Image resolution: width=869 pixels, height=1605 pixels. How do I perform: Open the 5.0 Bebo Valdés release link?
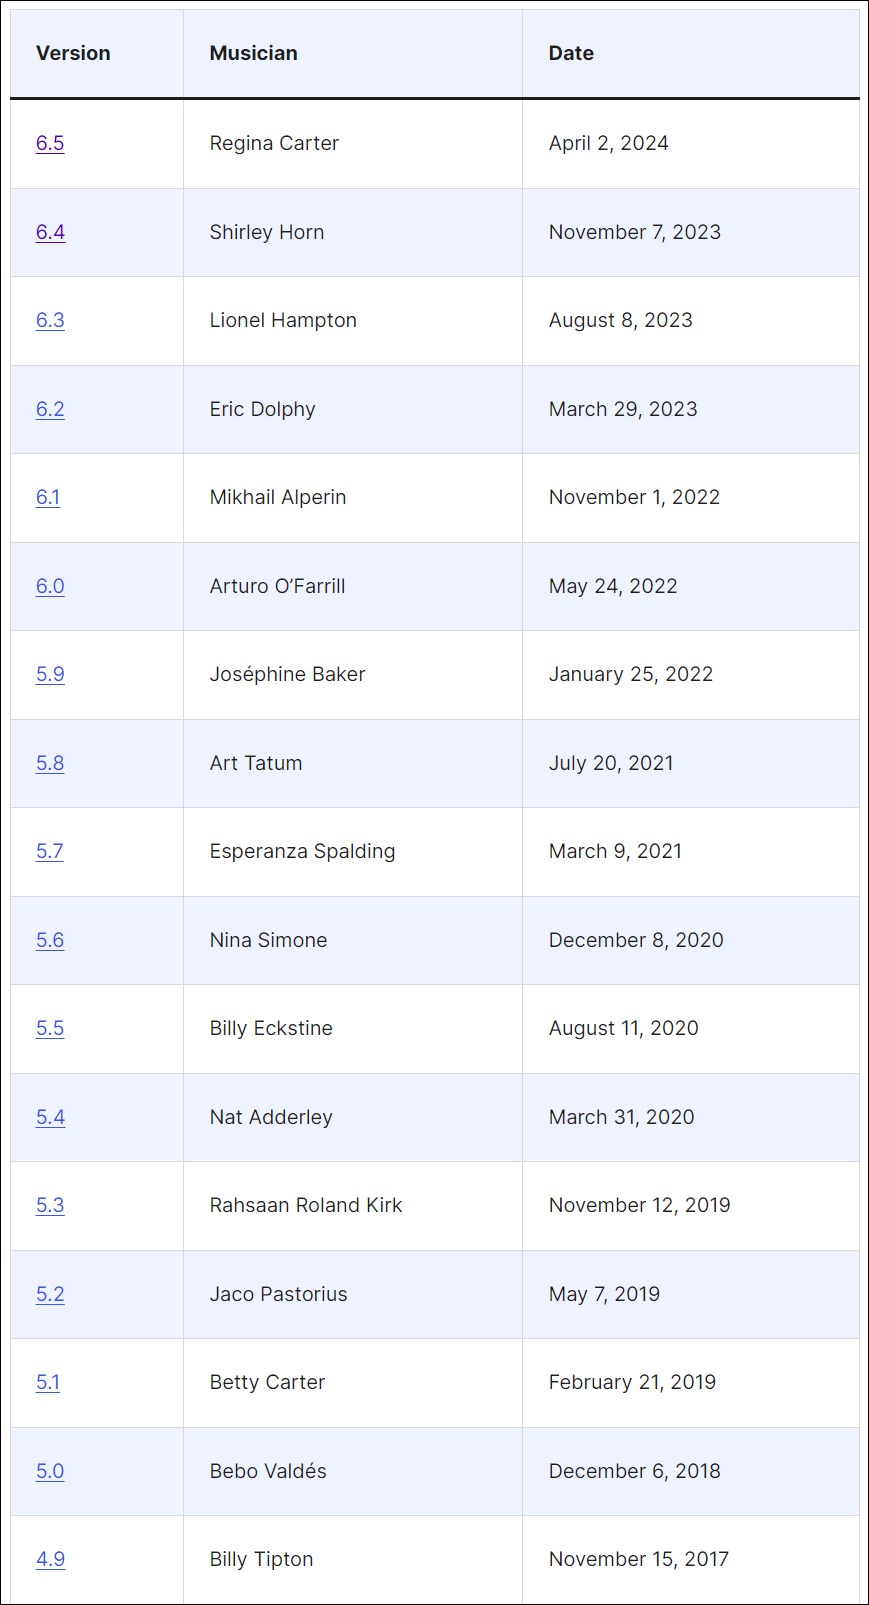[x=50, y=1471]
